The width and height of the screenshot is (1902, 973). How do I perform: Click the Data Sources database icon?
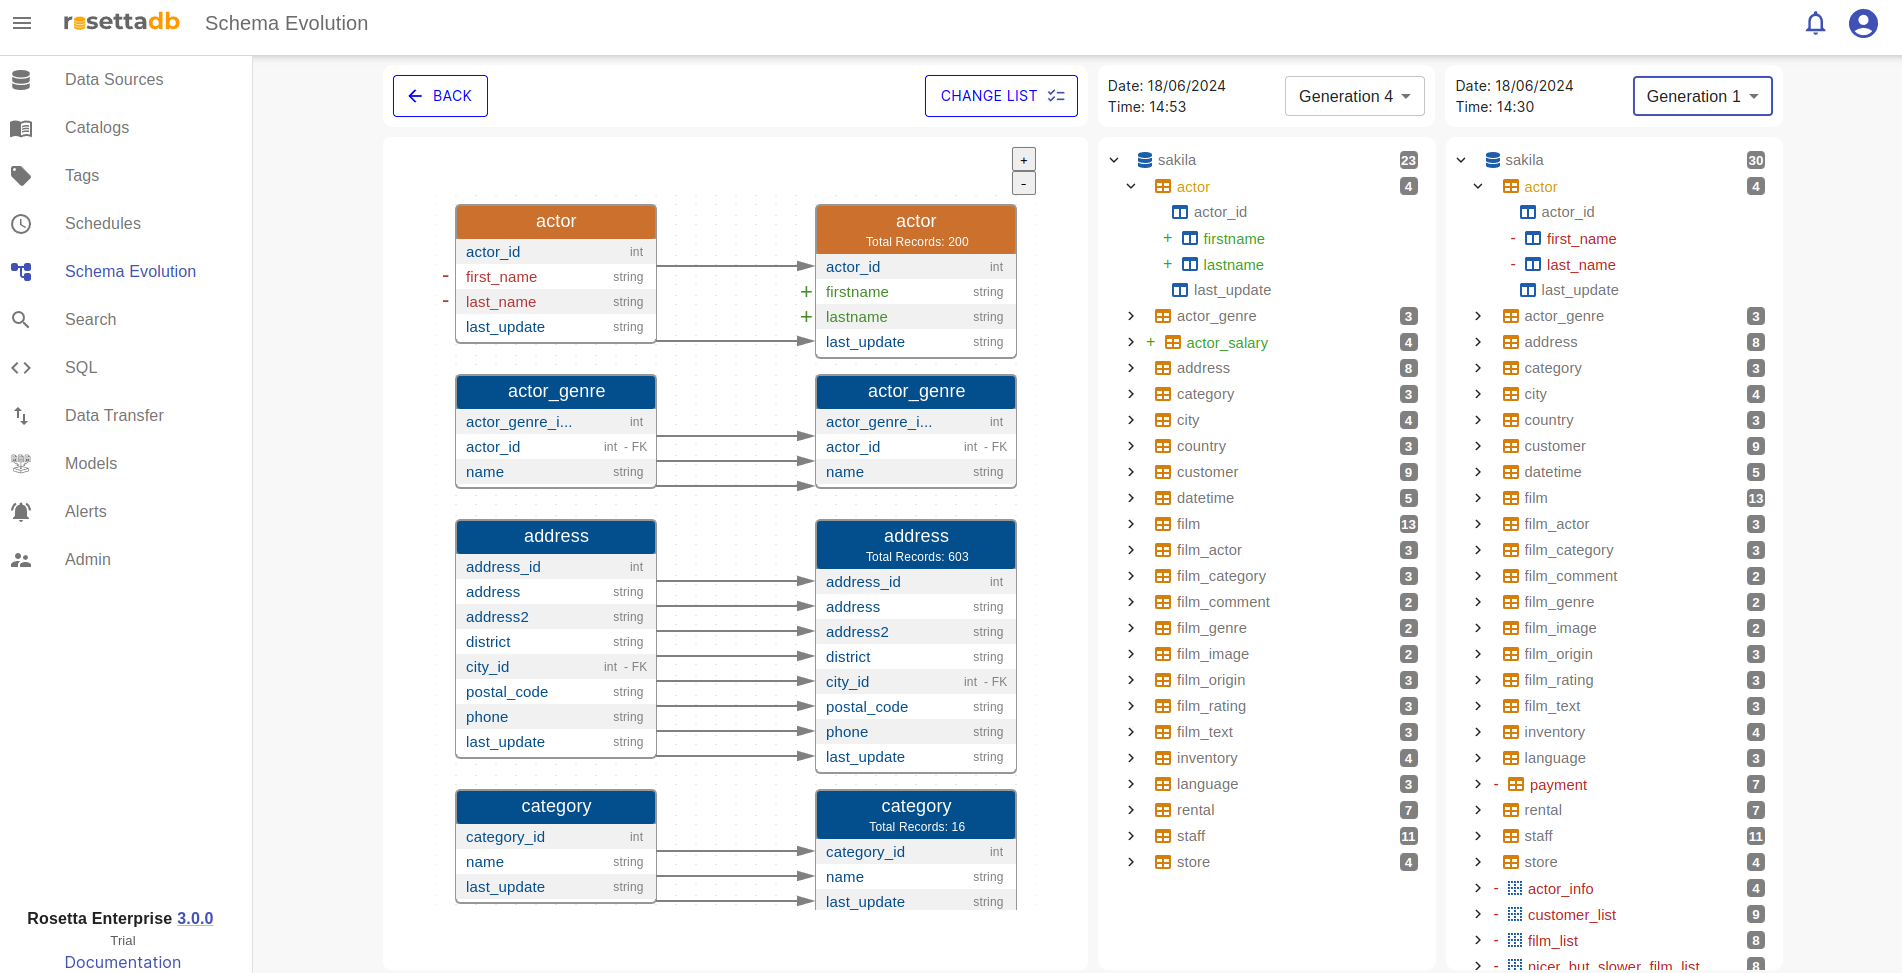[21, 80]
